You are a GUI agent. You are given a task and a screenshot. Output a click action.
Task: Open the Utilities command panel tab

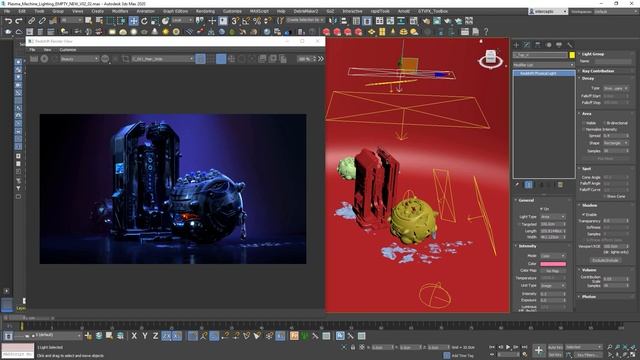click(x=570, y=45)
